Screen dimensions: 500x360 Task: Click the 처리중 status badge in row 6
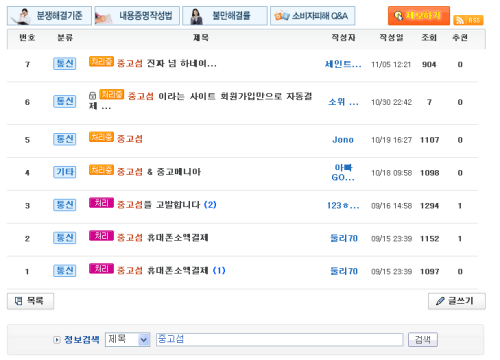112,94
